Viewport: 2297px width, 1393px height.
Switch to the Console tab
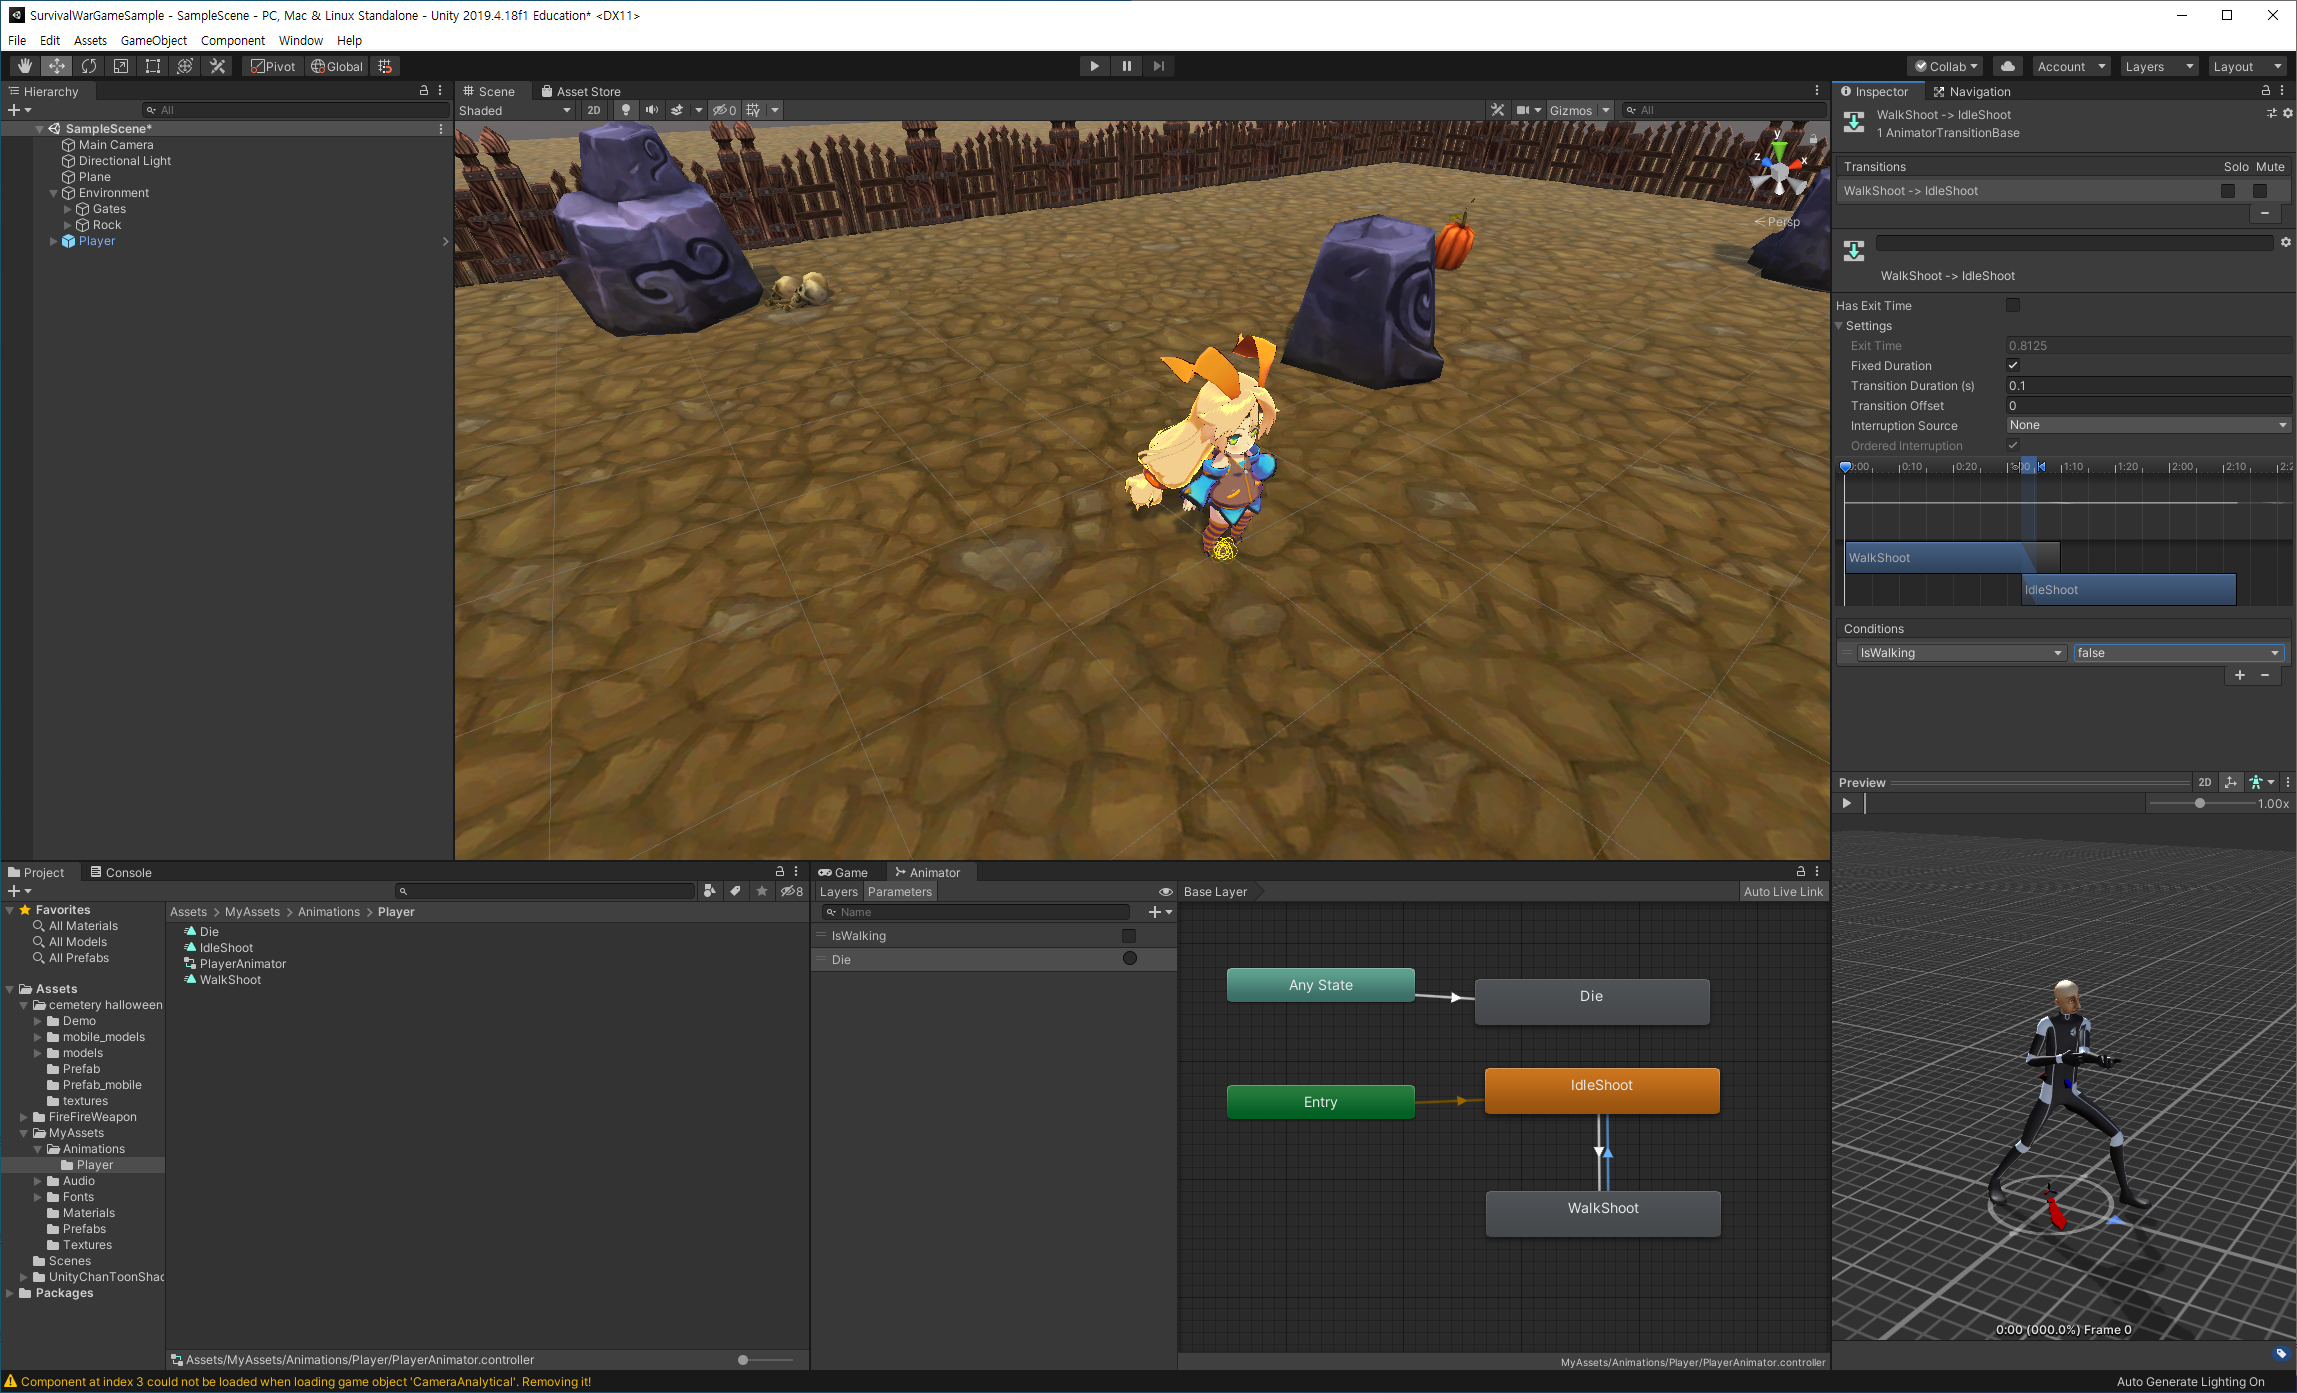click(121, 872)
